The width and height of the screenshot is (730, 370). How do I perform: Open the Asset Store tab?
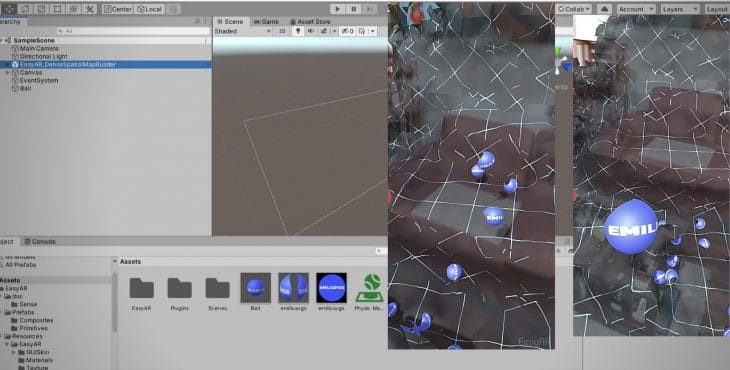click(310, 21)
